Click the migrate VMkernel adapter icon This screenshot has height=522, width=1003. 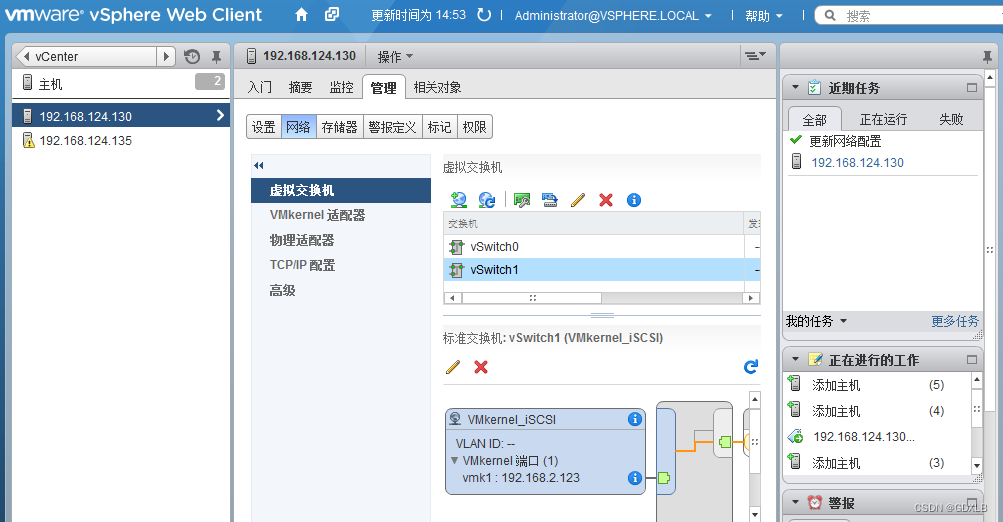click(x=549, y=200)
